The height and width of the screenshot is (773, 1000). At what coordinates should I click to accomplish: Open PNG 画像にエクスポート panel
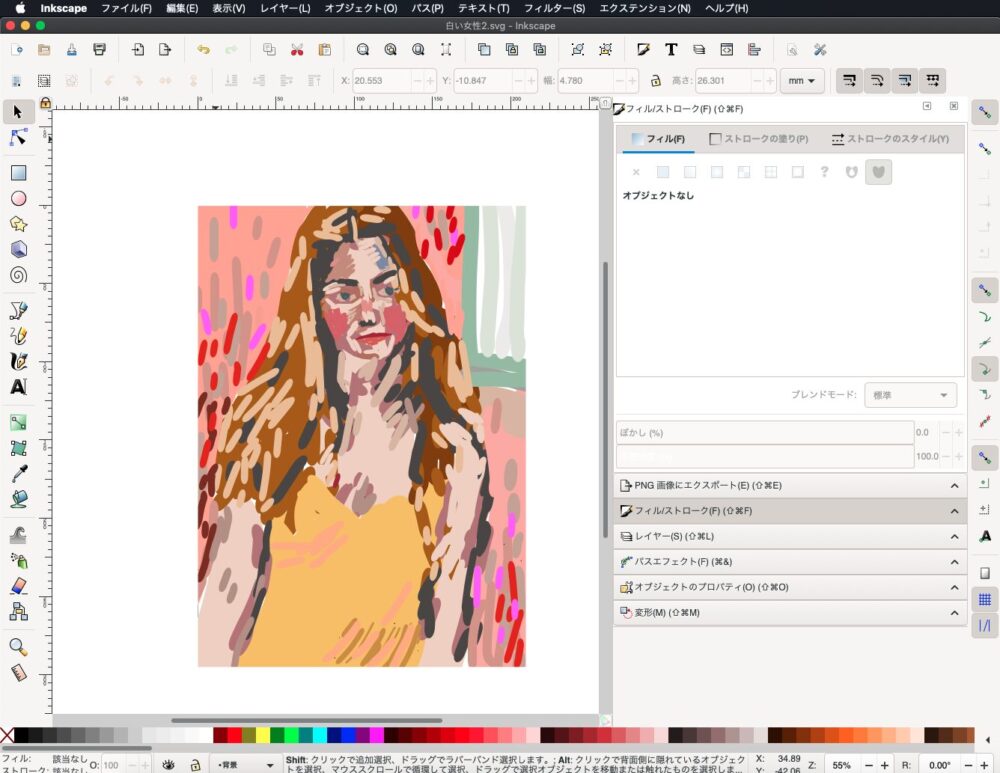[x=789, y=485]
